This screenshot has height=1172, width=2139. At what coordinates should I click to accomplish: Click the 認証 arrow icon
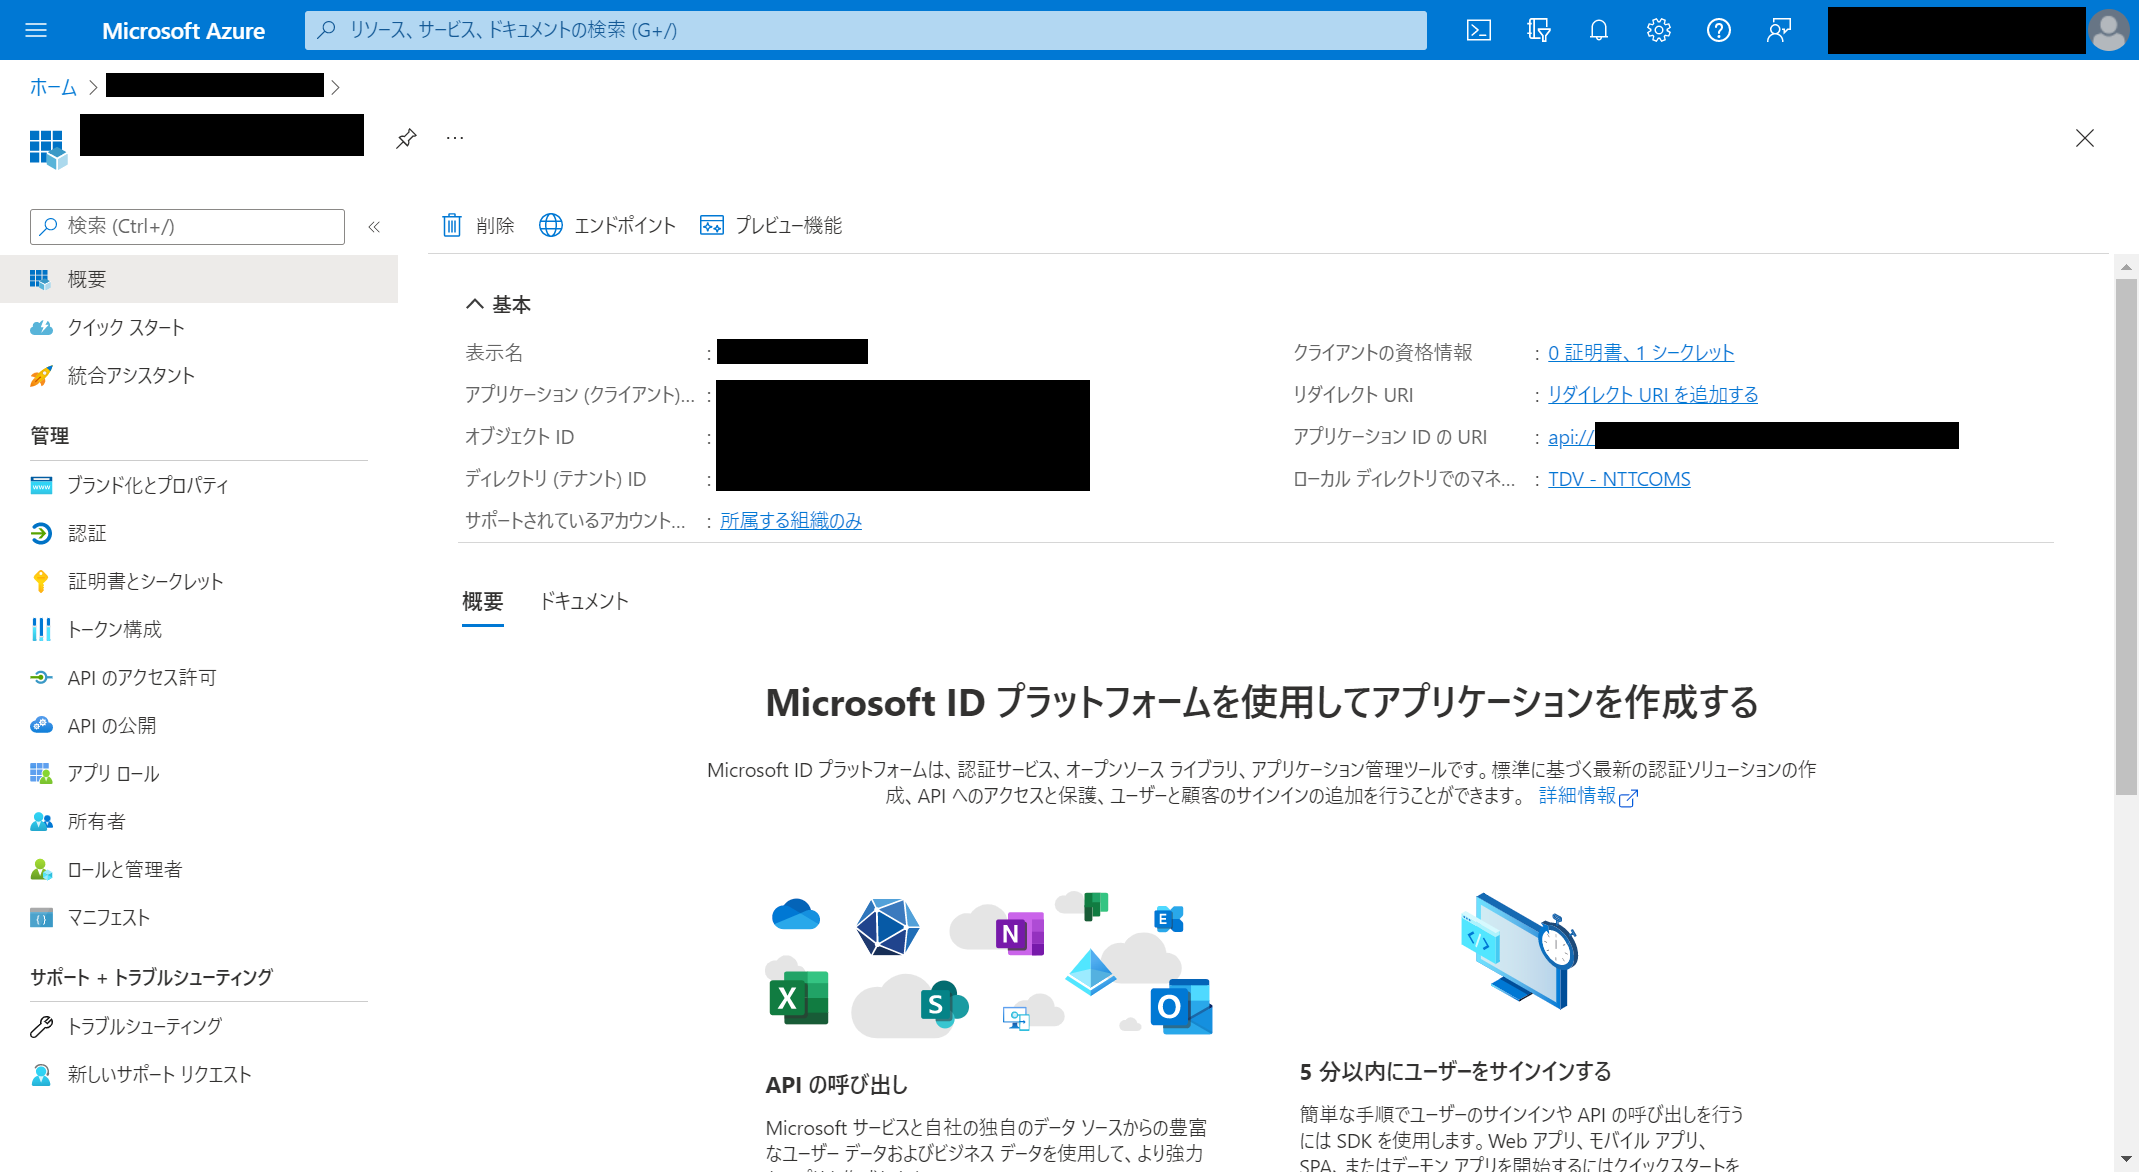41,533
